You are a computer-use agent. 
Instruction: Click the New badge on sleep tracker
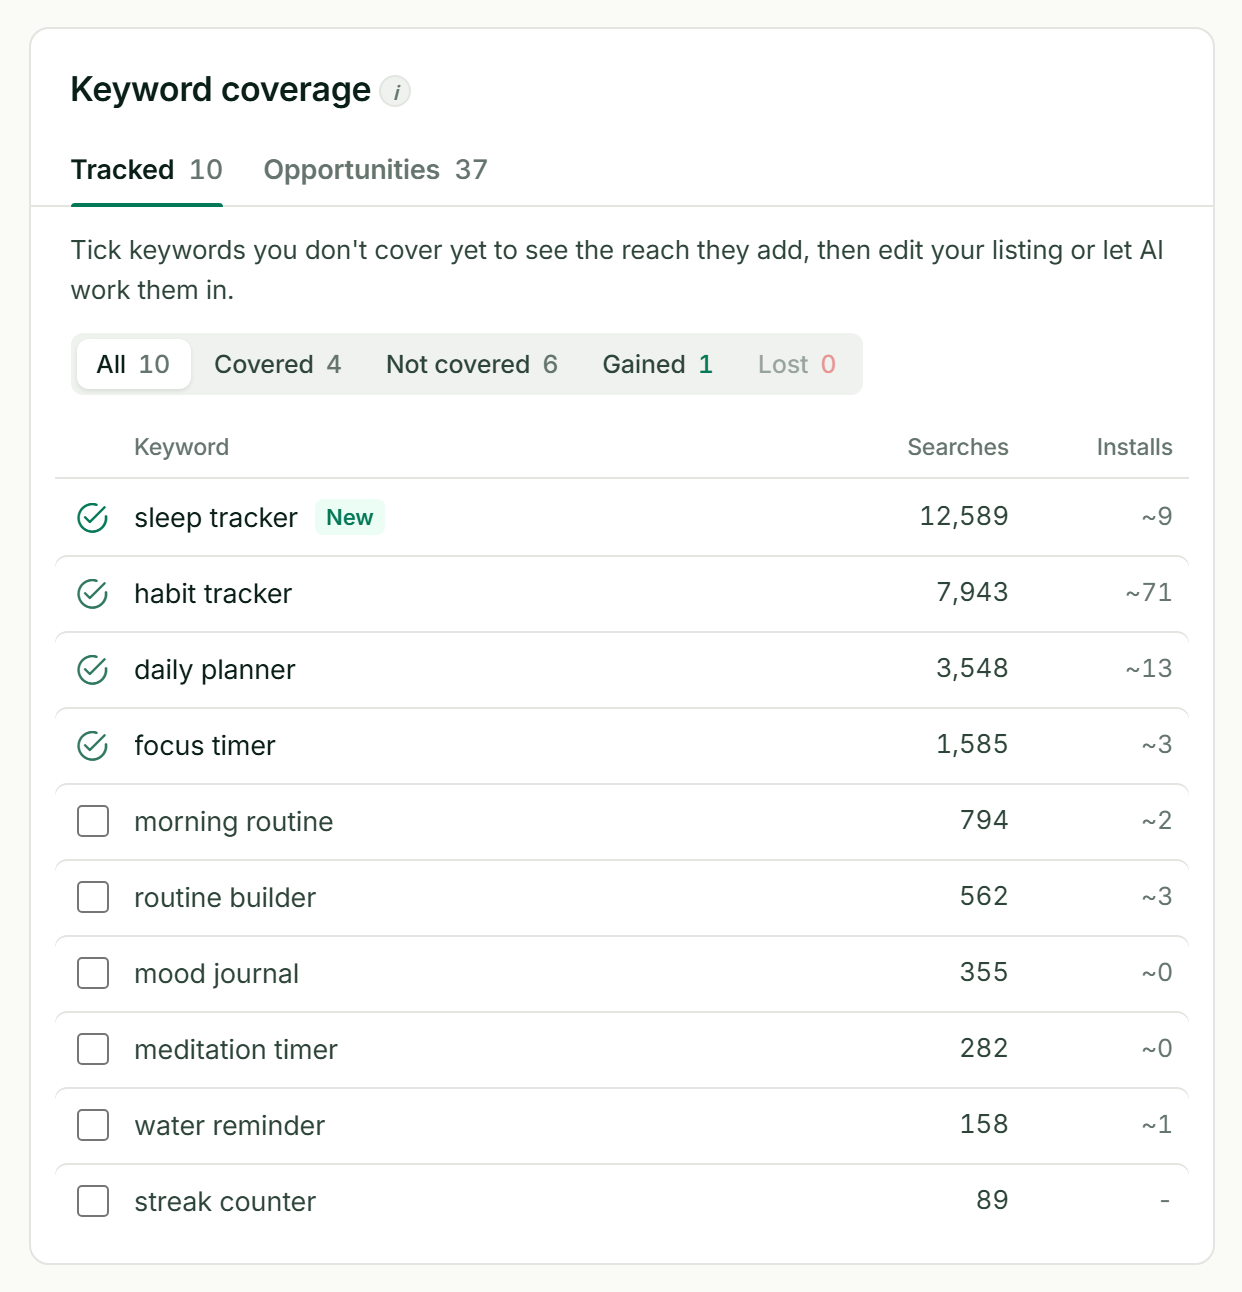click(350, 517)
